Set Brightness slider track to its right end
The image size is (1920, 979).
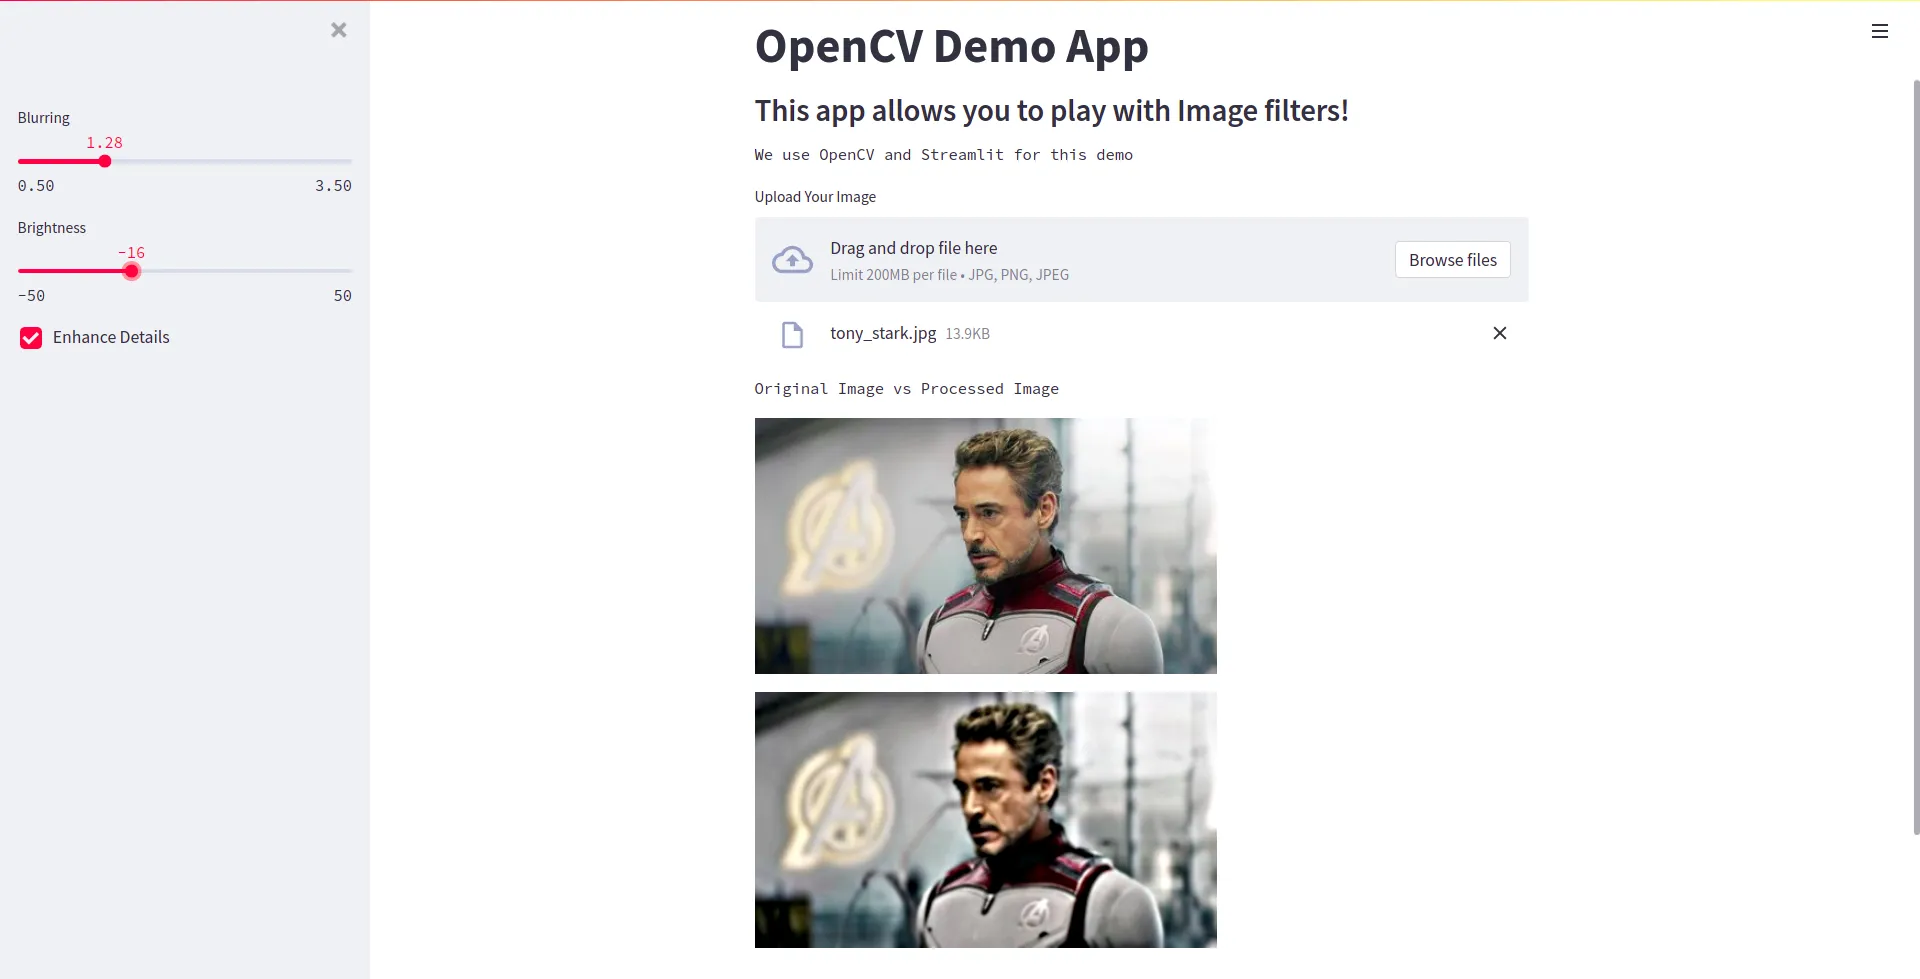pyautogui.click(x=350, y=271)
